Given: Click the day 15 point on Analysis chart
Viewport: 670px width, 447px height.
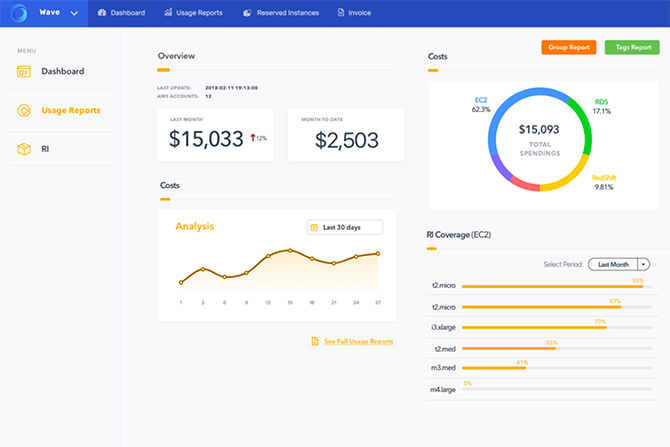Looking at the screenshot, I should click(290, 250).
